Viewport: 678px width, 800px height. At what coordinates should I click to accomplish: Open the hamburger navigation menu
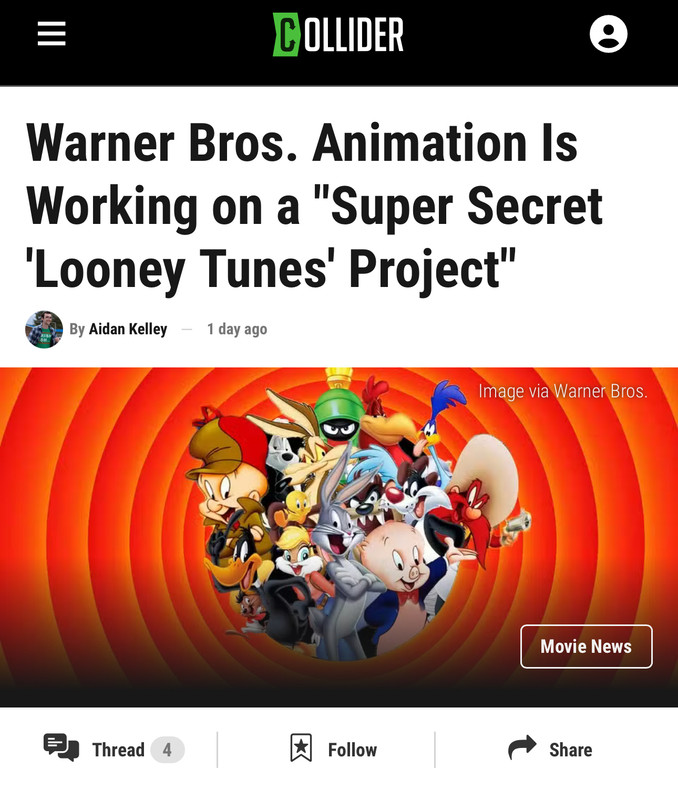pos(52,34)
